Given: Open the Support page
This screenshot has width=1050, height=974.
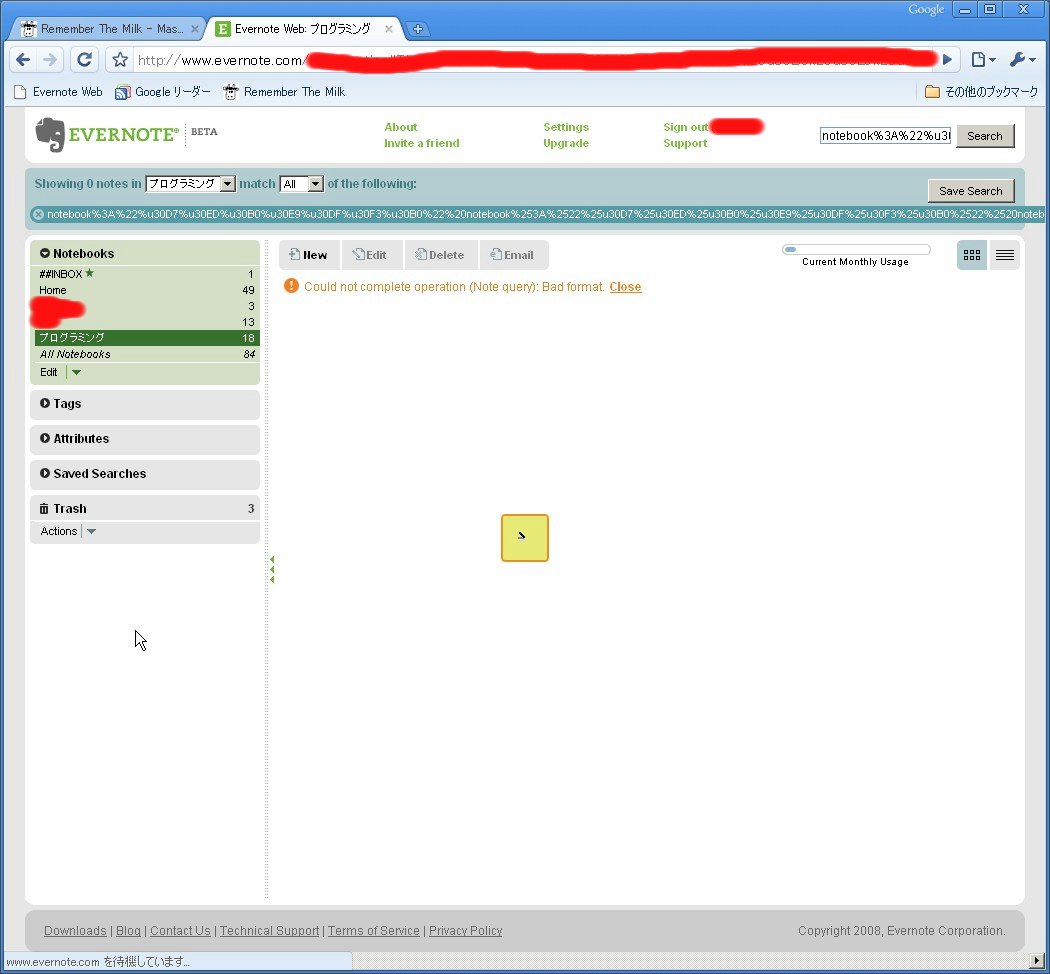Looking at the screenshot, I should [x=685, y=143].
